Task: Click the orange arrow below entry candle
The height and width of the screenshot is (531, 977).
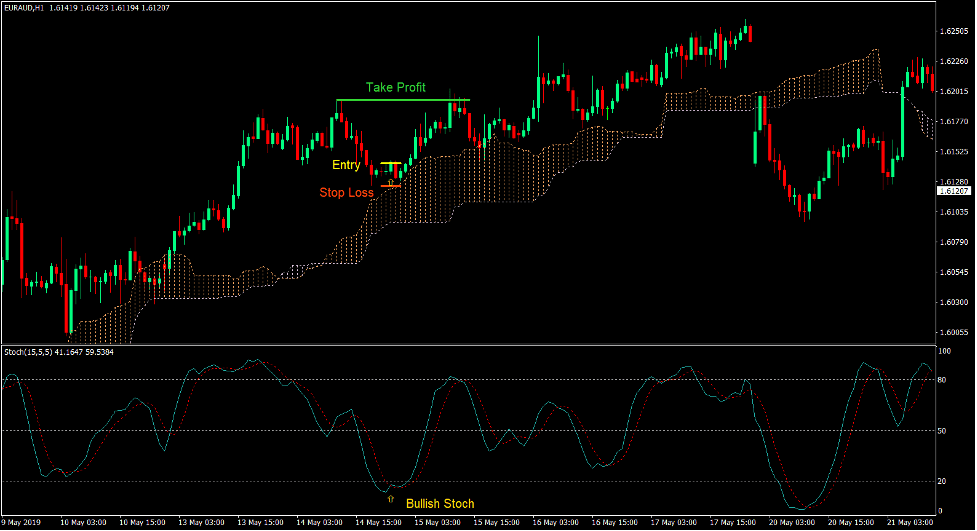Action: tap(391, 182)
